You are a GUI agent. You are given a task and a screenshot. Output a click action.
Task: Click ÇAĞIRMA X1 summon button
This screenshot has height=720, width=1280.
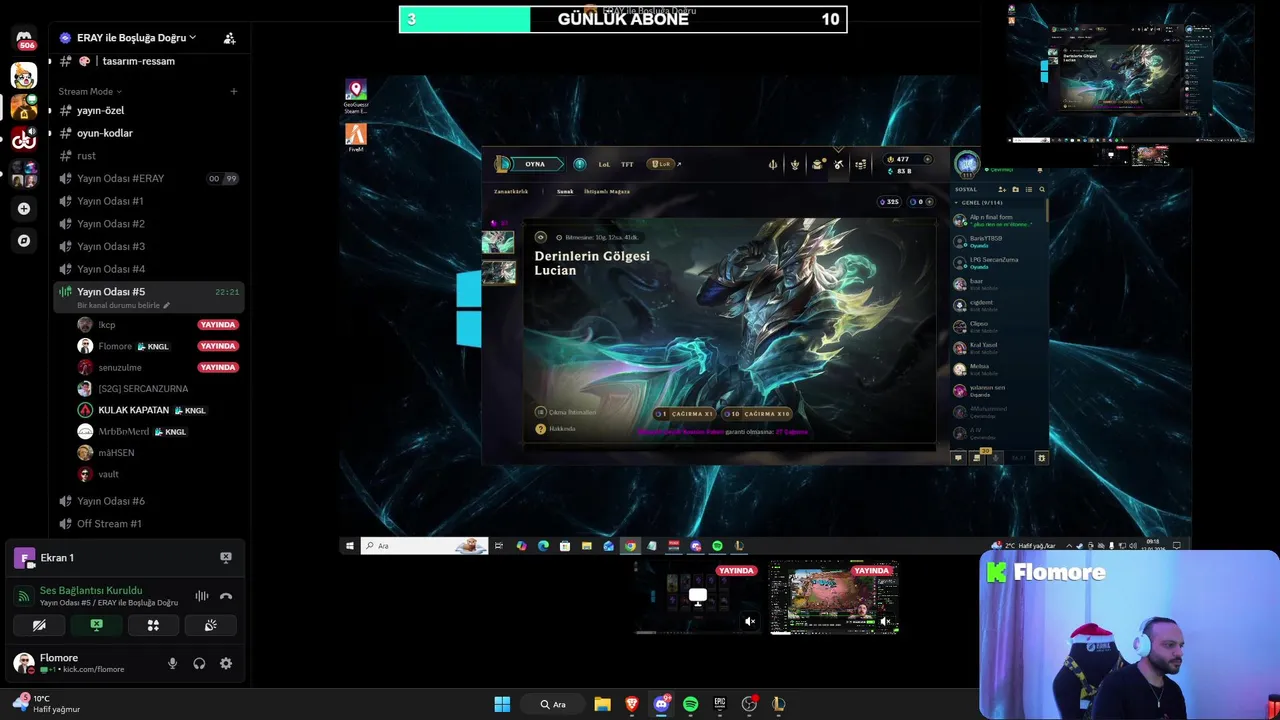[685, 413]
